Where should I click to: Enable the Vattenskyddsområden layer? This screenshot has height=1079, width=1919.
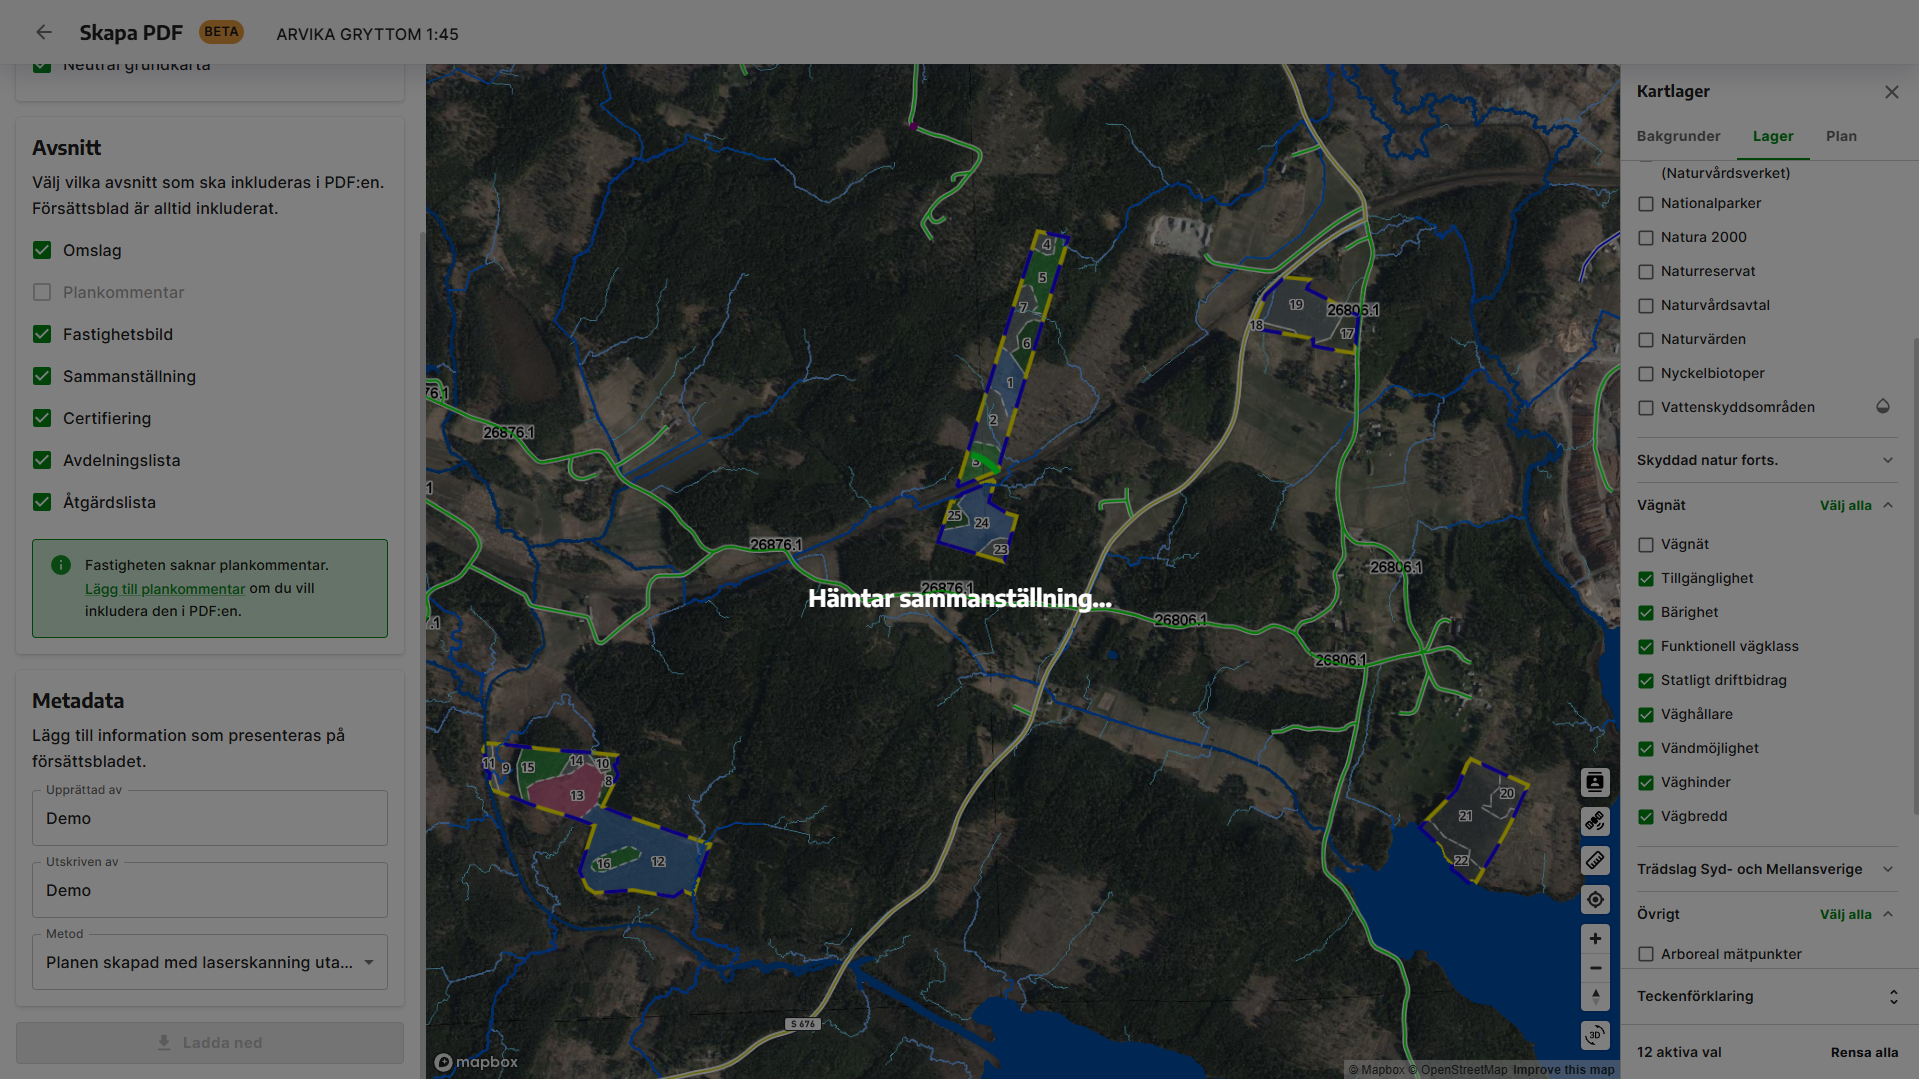1646,408
